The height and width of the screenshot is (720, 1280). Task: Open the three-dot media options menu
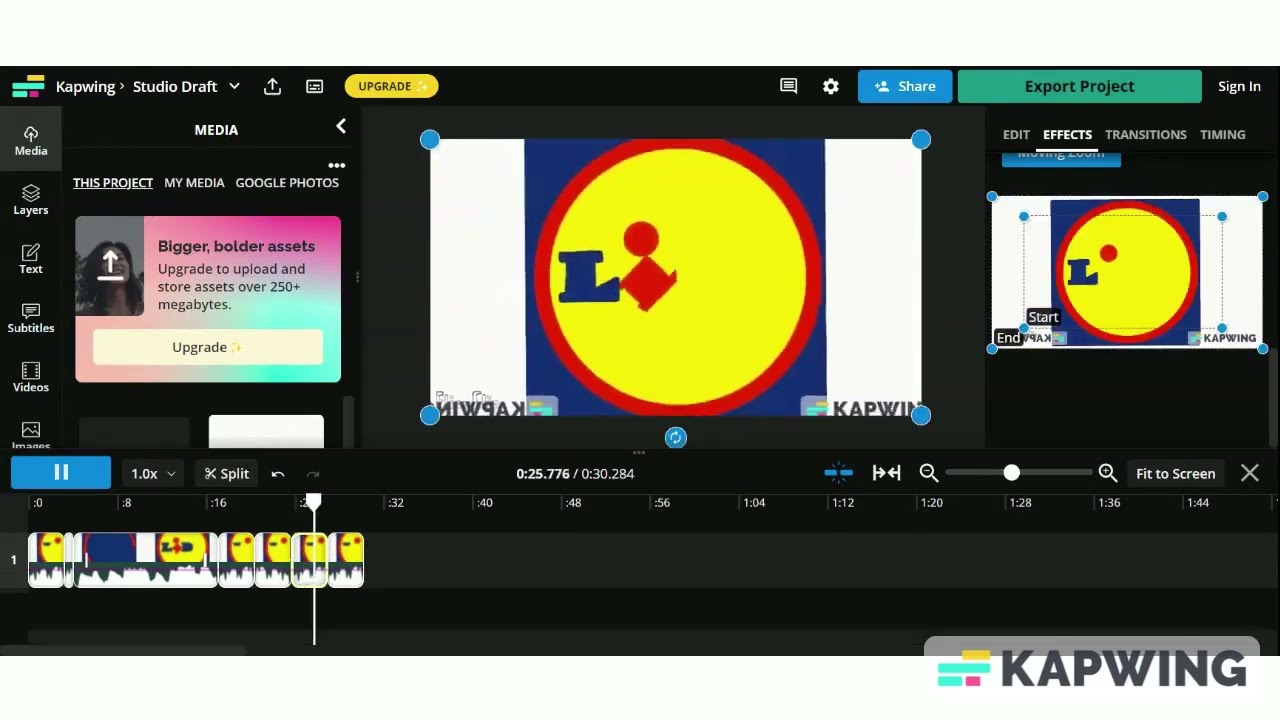(337, 165)
